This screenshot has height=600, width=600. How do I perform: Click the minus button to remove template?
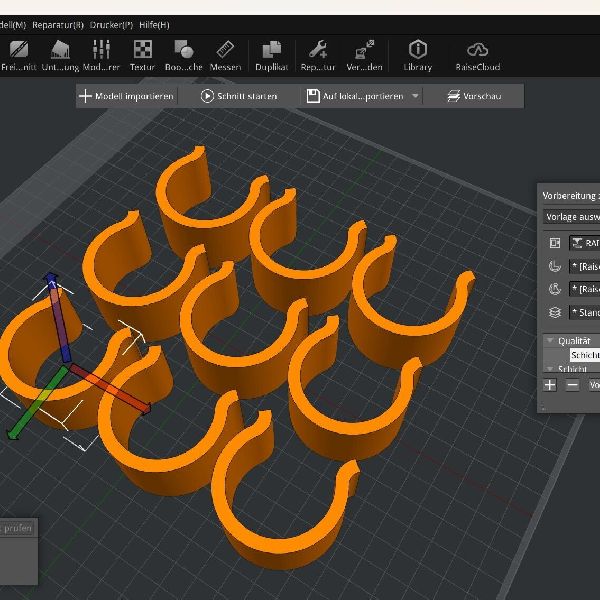572,385
